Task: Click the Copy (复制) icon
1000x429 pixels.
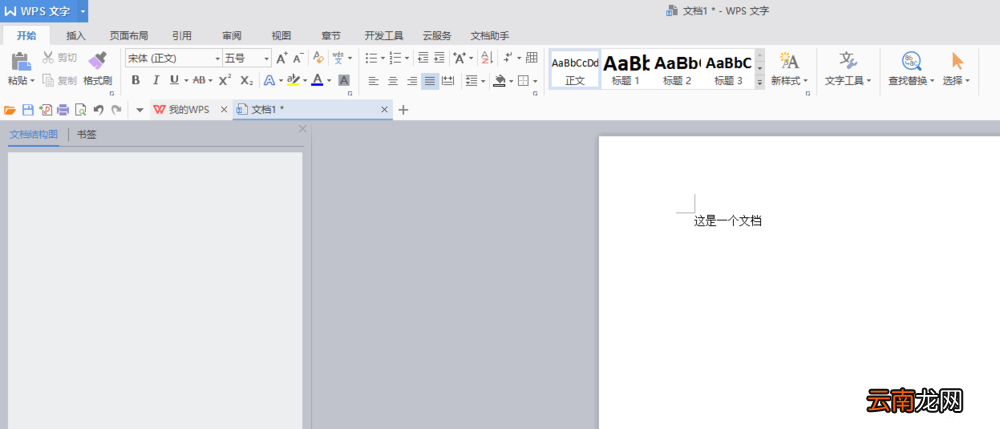Action: click(48, 80)
